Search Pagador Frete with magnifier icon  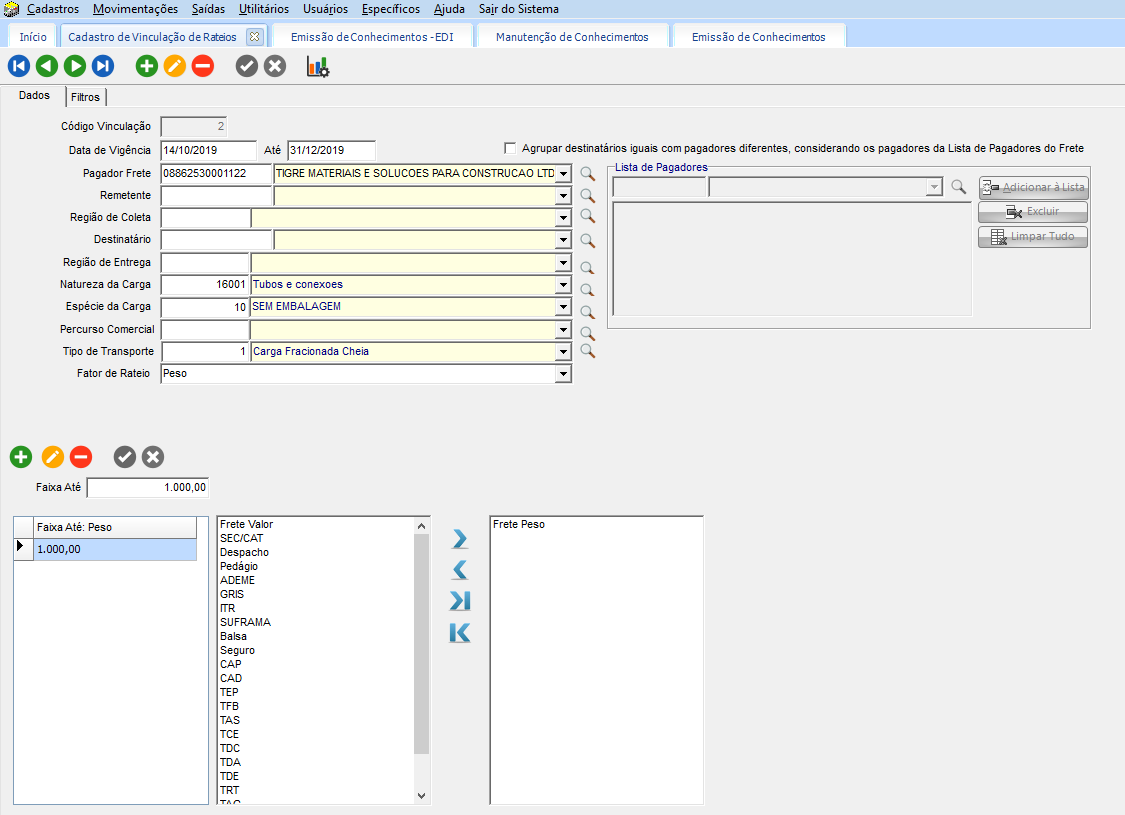click(588, 174)
